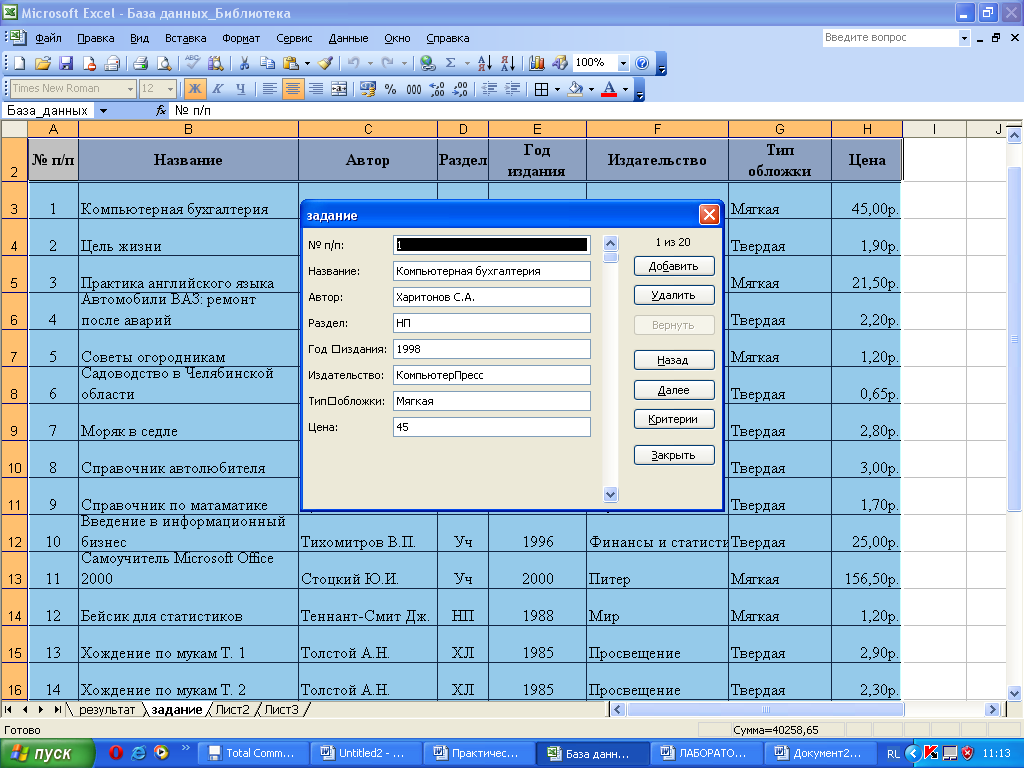This screenshot has height=768, width=1024.
Task: Open fill color dropdown arrow
Action: coord(591,89)
